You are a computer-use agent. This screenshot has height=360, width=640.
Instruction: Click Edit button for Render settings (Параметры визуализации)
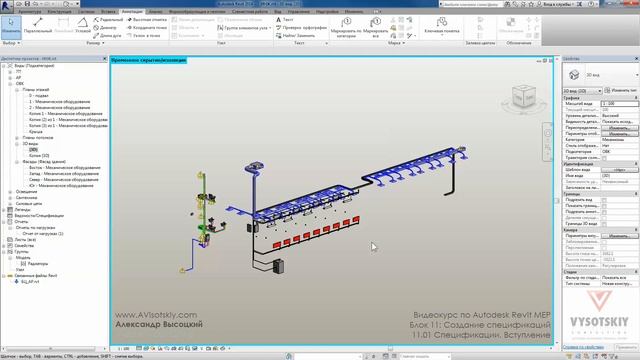[619, 236]
